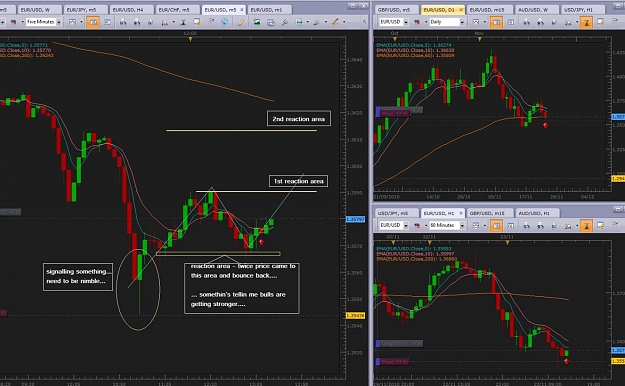
Task: Click the wrench/tools icon in left toolbar
Action: coord(285,22)
